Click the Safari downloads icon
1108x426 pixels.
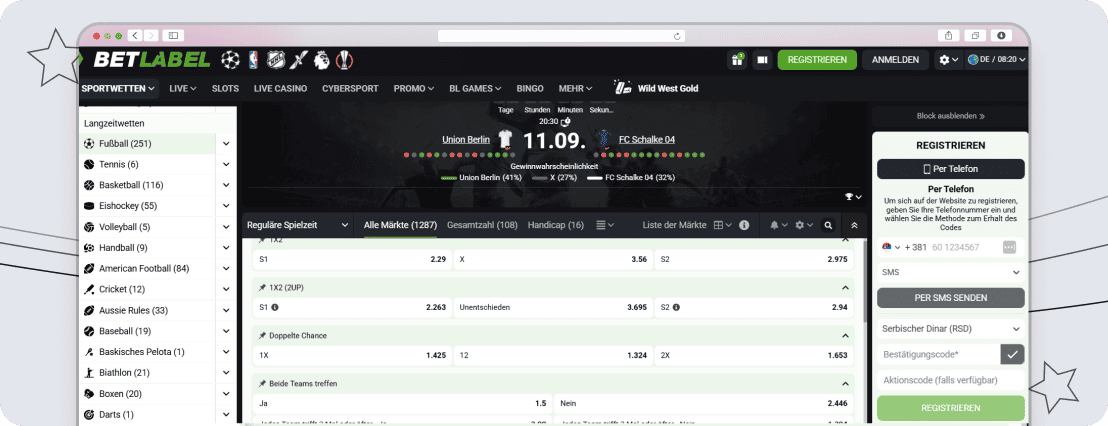1001,35
